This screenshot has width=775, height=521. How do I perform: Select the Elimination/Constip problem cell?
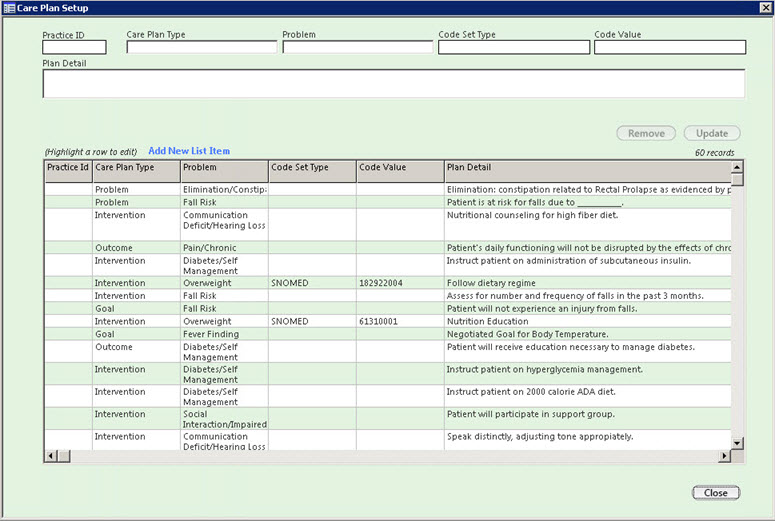(x=224, y=189)
